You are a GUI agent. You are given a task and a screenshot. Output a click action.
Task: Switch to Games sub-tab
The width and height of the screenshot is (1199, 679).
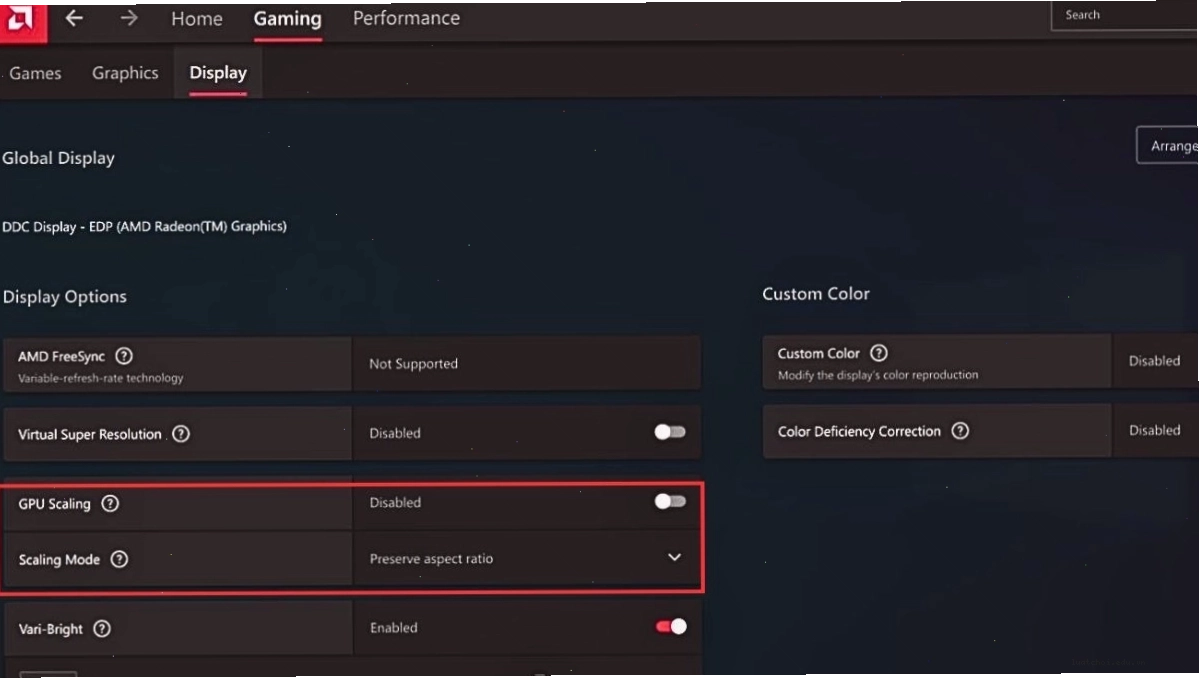pyautogui.click(x=35, y=73)
